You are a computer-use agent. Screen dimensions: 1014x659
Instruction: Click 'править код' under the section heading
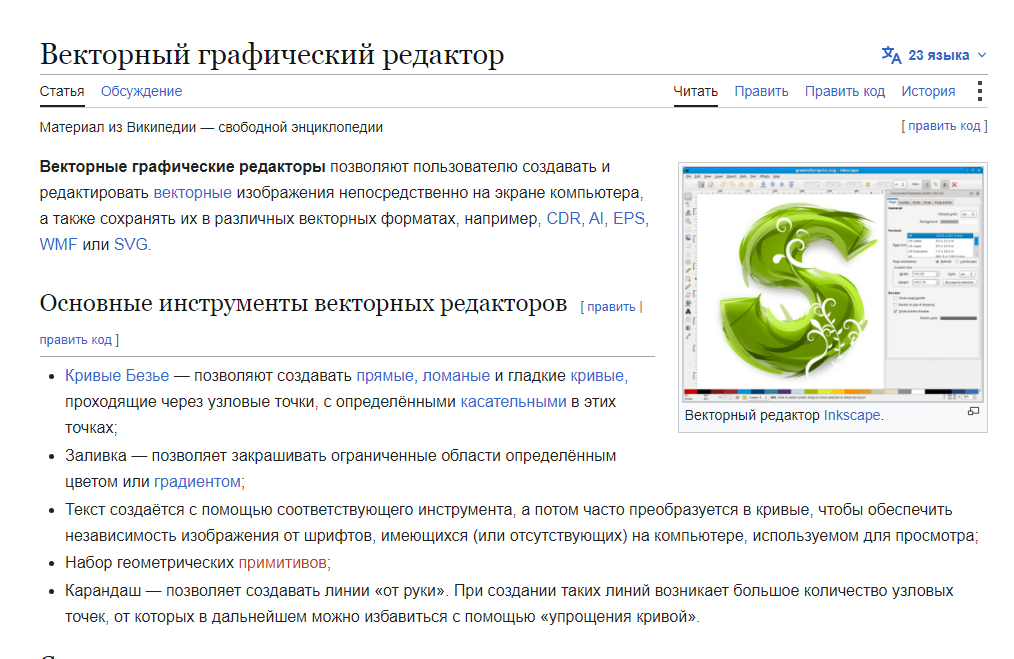pos(76,340)
